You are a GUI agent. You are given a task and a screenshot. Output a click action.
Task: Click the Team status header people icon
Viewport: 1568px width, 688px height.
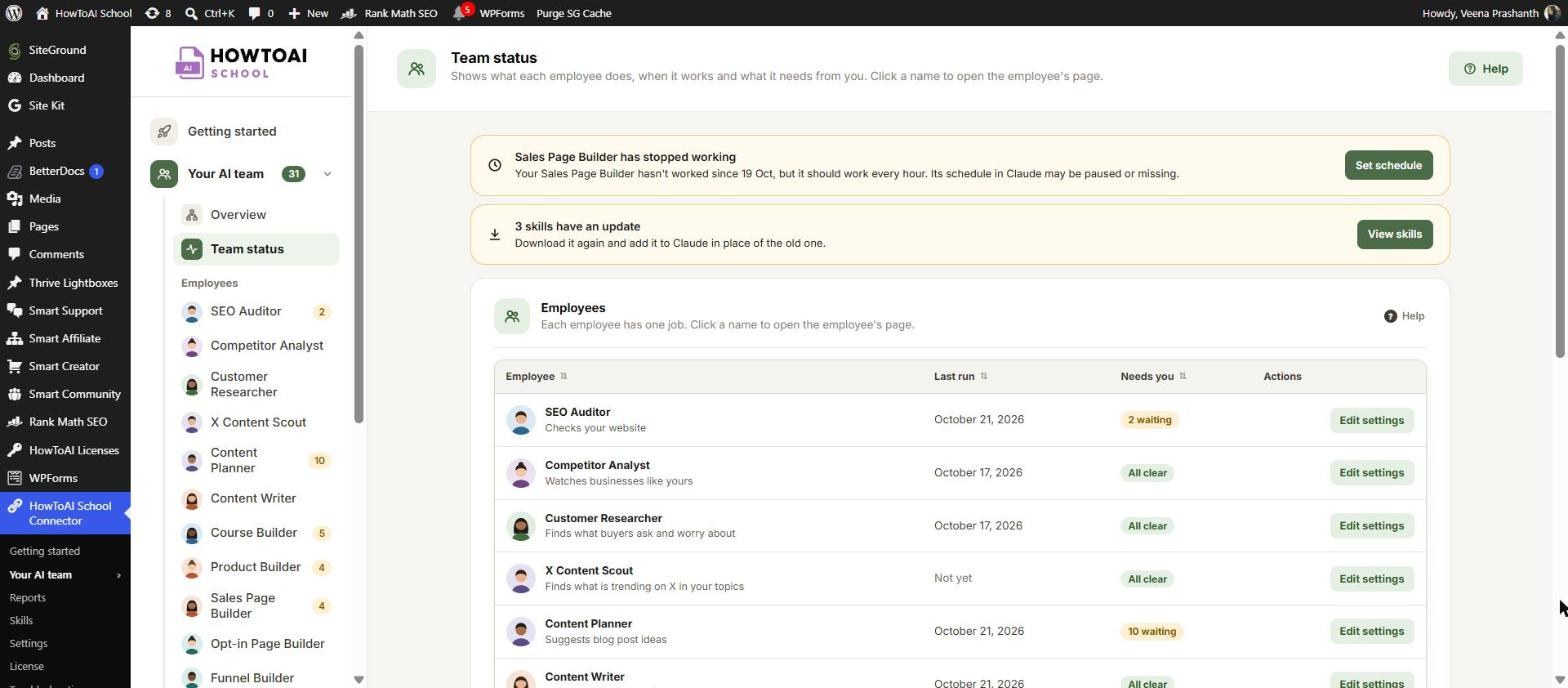416,69
